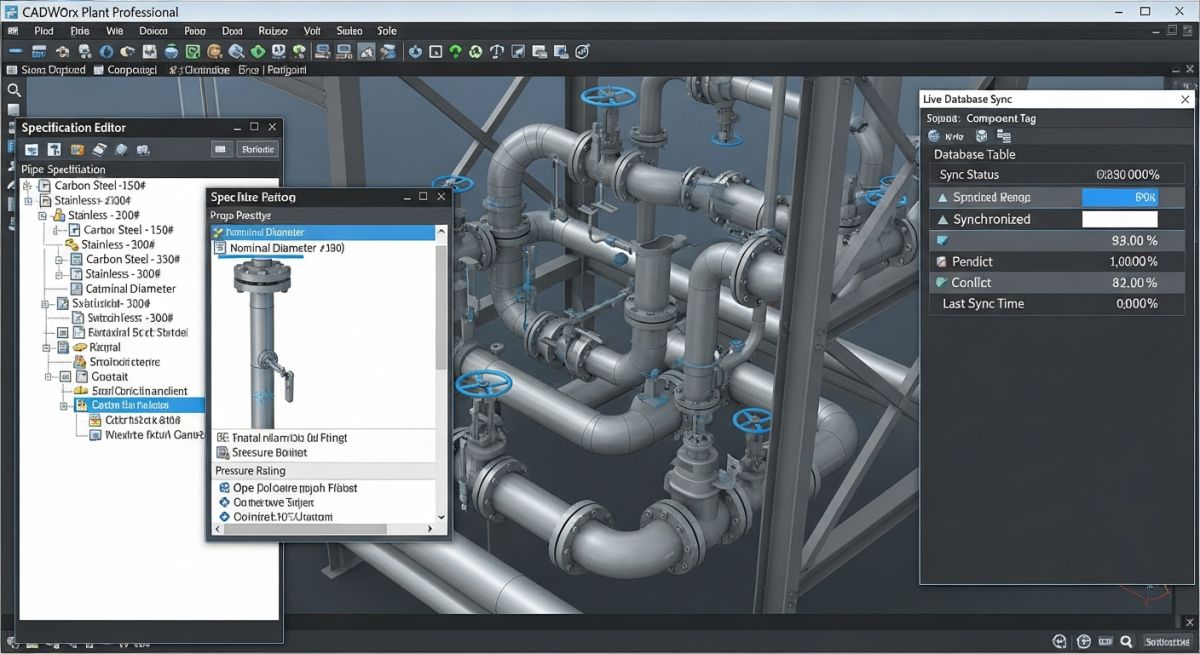Screen dimensions: 1200x654
Task: Click the 'Sobiotic' button in Specification Editor
Action: (x=257, y=149)
